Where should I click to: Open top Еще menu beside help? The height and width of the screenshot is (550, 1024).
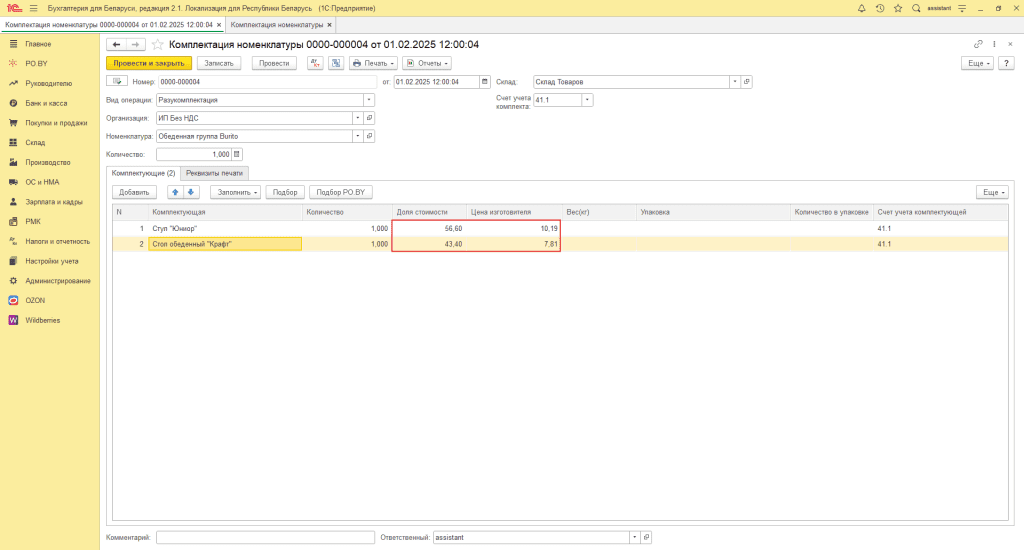(978, 63)
